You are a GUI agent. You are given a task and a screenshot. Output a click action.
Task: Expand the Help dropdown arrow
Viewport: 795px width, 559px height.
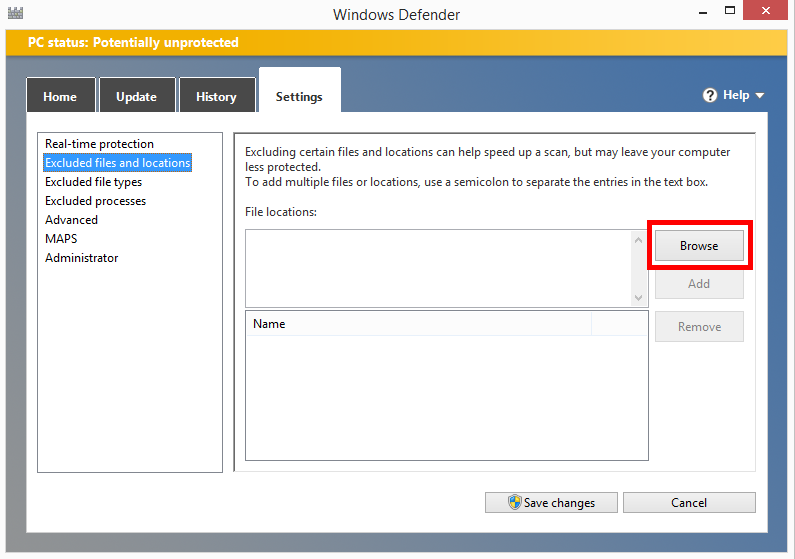tap(760, 95)
